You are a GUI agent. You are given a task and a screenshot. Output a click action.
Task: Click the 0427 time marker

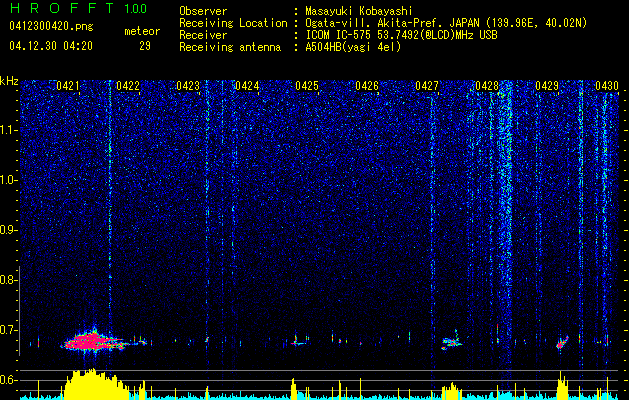coord(427,85)
